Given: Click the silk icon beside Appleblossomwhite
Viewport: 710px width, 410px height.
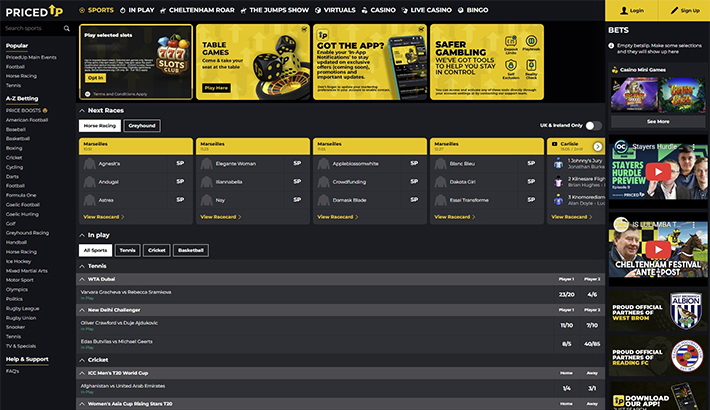Looking at the screenshot, I should pyautogui.click(x=323, y=164).
